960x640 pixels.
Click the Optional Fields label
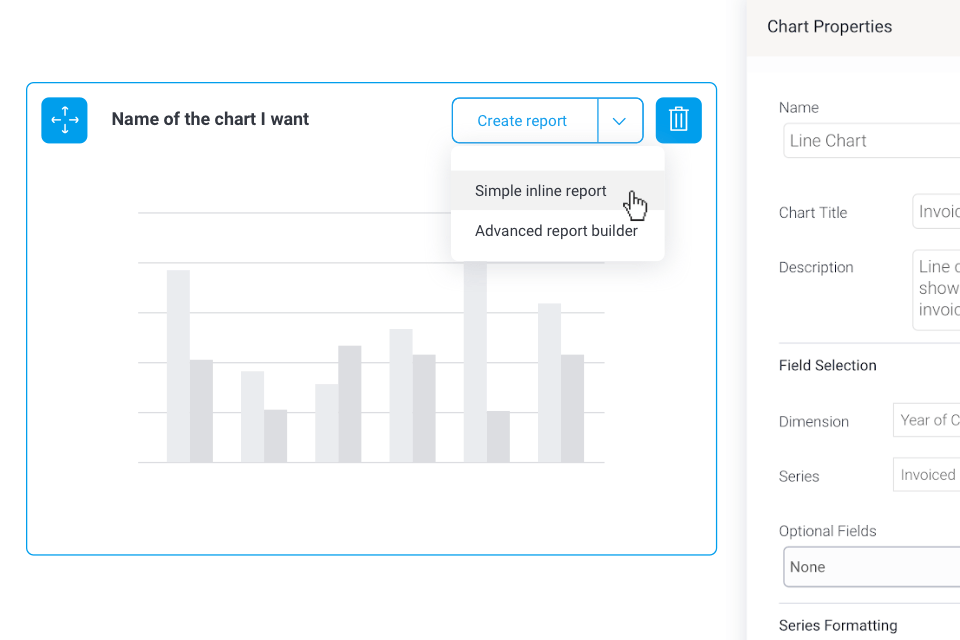[x=827, y=531]
